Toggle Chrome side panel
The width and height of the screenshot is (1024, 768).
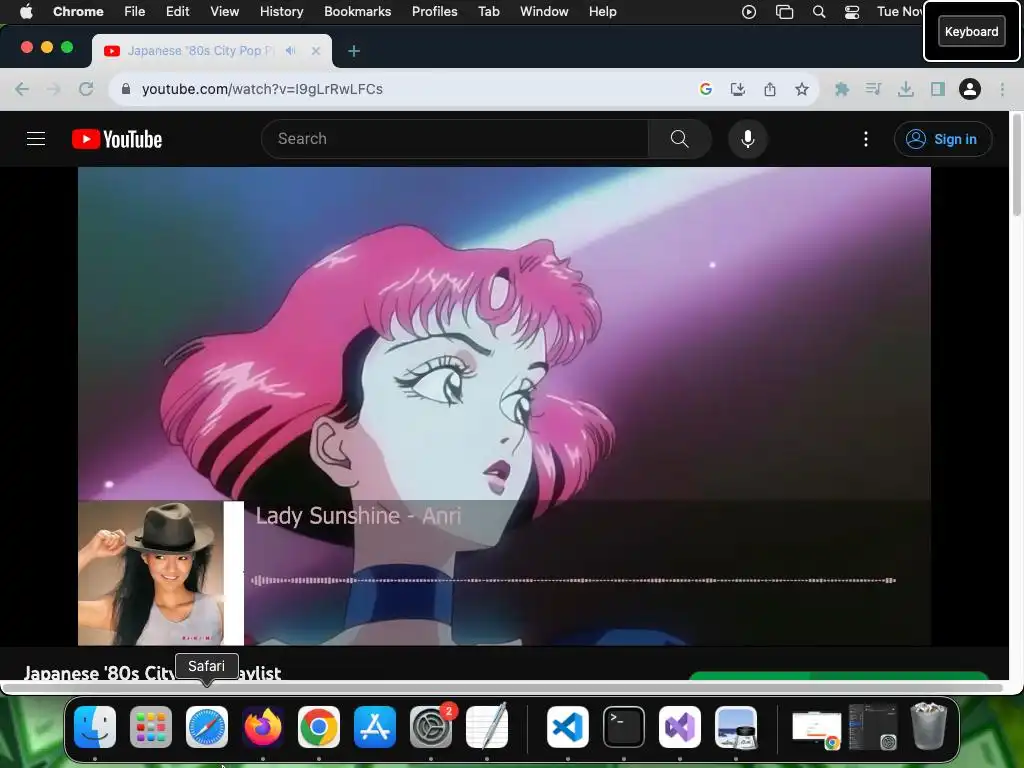pos(938,89)
